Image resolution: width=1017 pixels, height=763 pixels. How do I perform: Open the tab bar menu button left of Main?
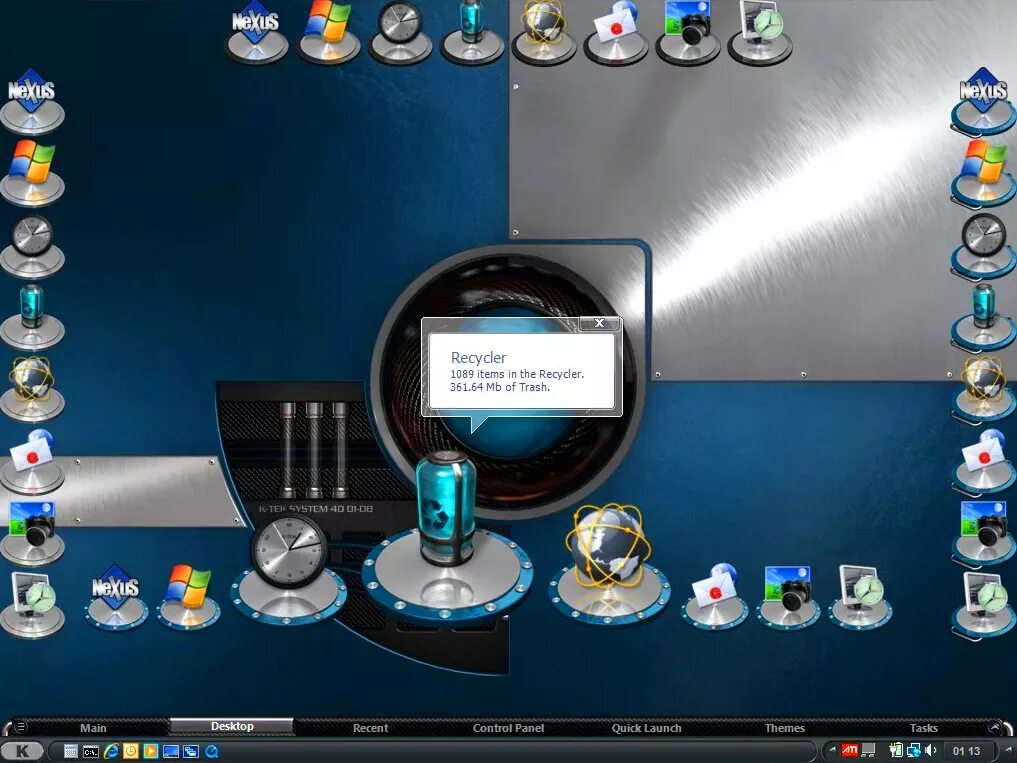[20, 727]
